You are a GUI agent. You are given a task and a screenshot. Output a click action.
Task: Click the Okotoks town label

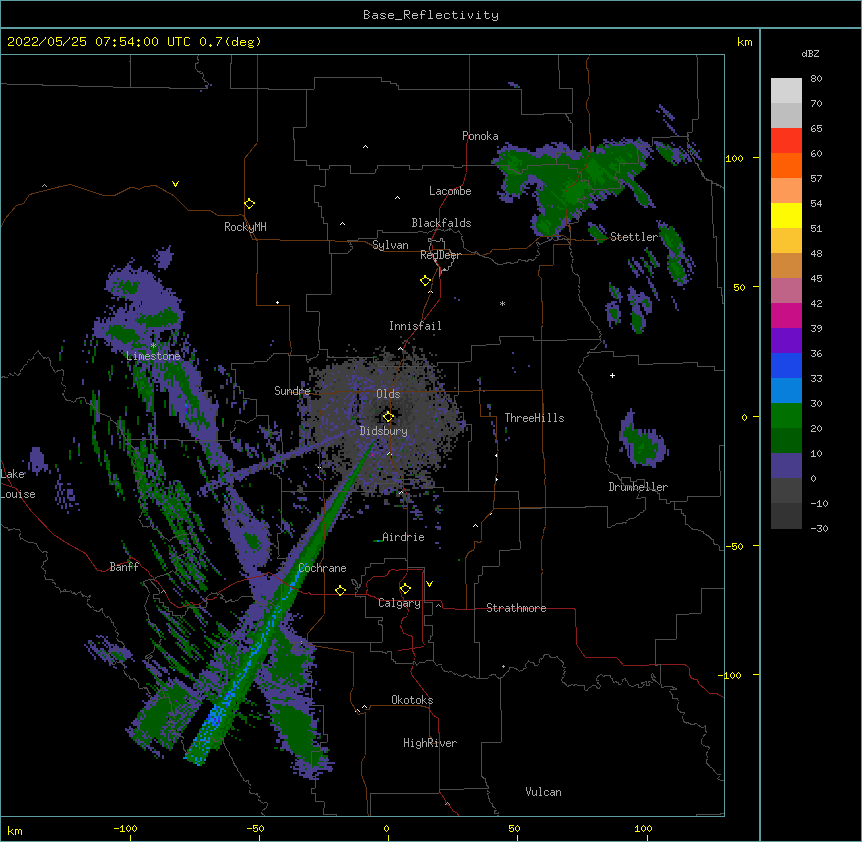point(412,700)
